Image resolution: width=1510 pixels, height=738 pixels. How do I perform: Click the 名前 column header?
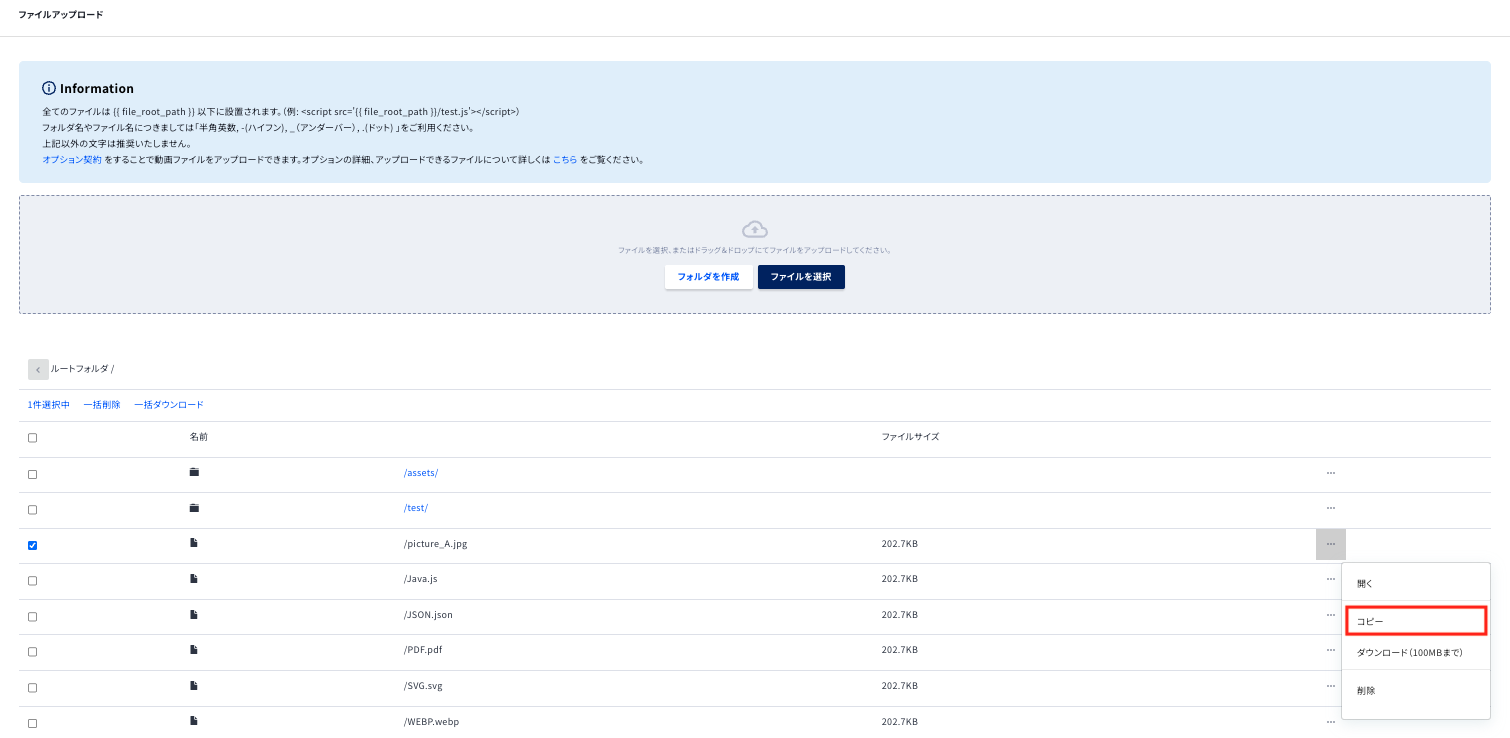(x=198, y=437)
